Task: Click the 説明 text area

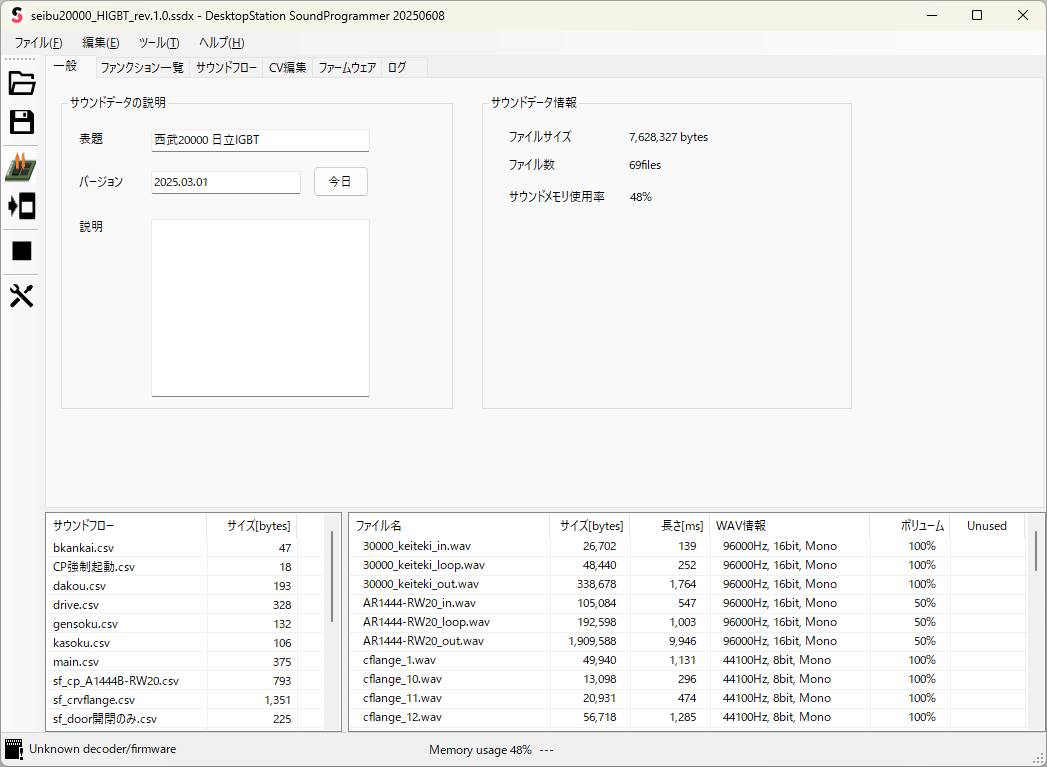Action: [260, 308]
